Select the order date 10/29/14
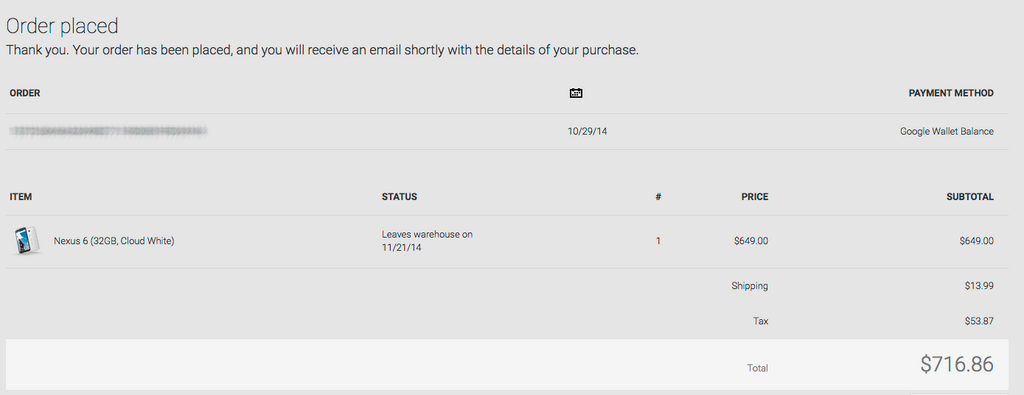This screenshot has width=1024, height=395. (587, 131)
